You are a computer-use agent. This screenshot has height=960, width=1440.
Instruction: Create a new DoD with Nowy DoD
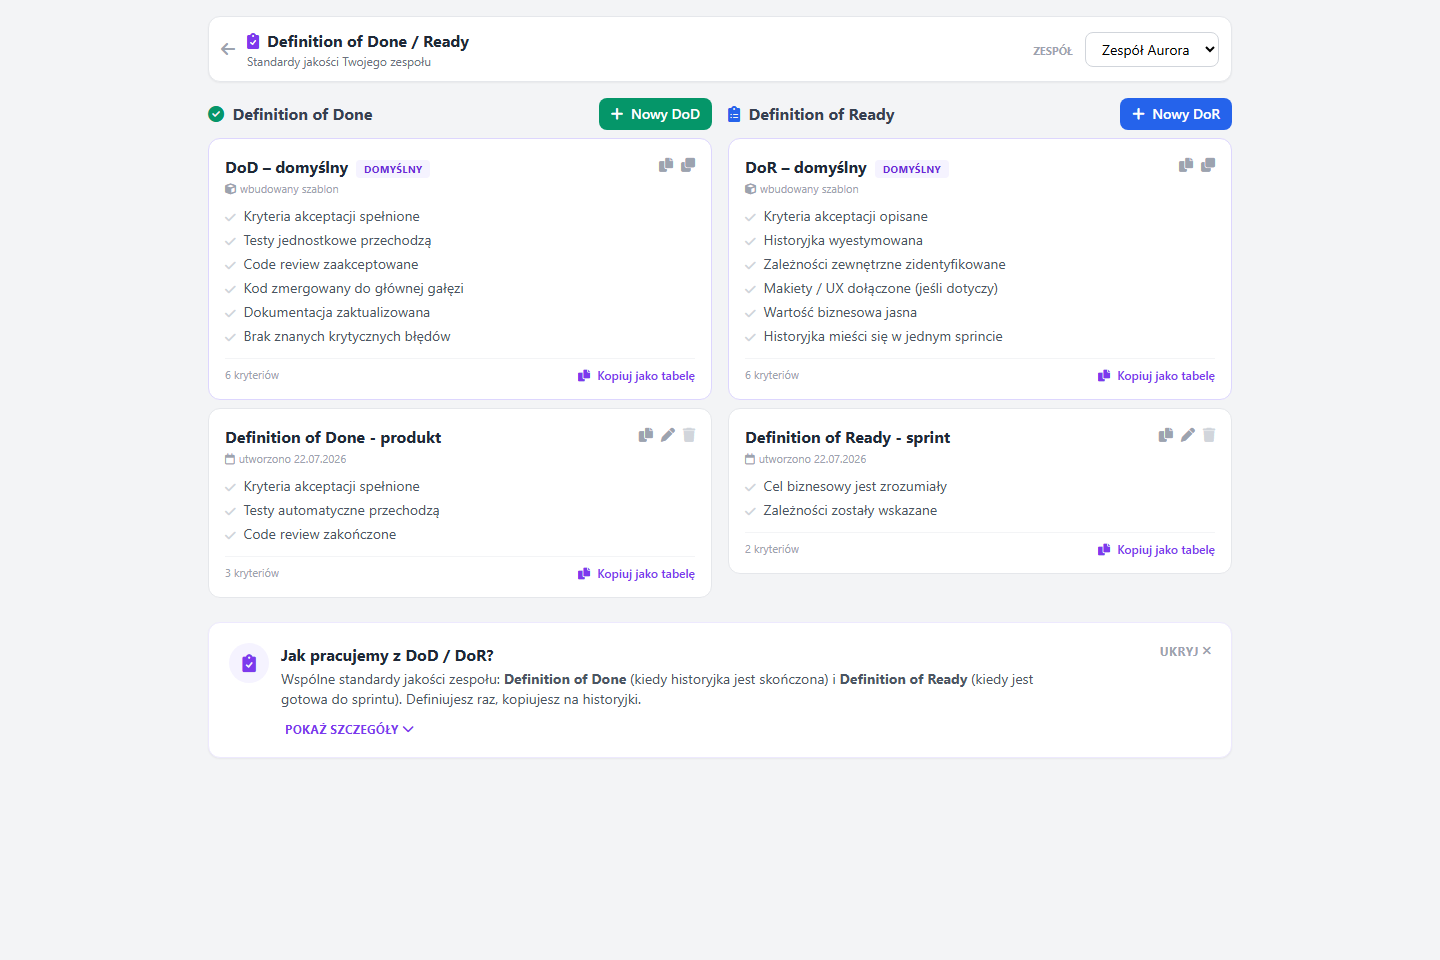pyautogui.click(x=655, y=114)
